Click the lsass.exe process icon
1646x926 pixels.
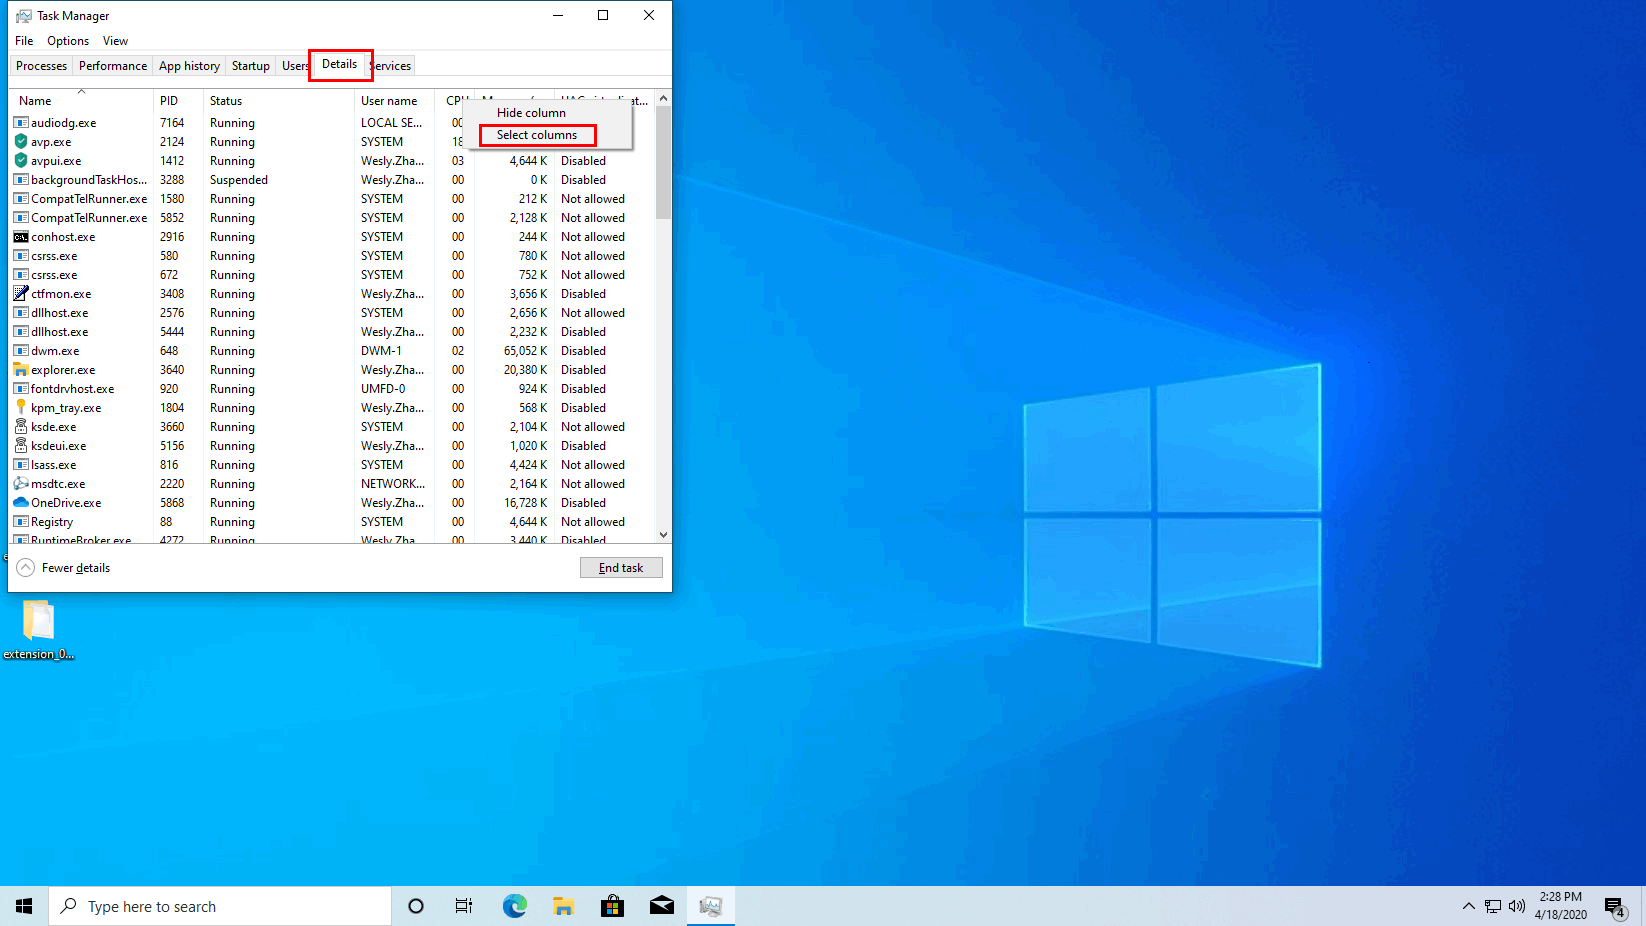pyautogui.click(x=21, y=465)
